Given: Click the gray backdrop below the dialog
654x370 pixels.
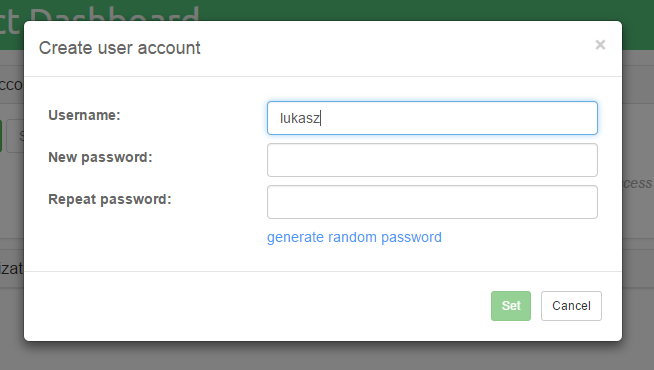Looking at the screenshot, I should tap(327, 356).
